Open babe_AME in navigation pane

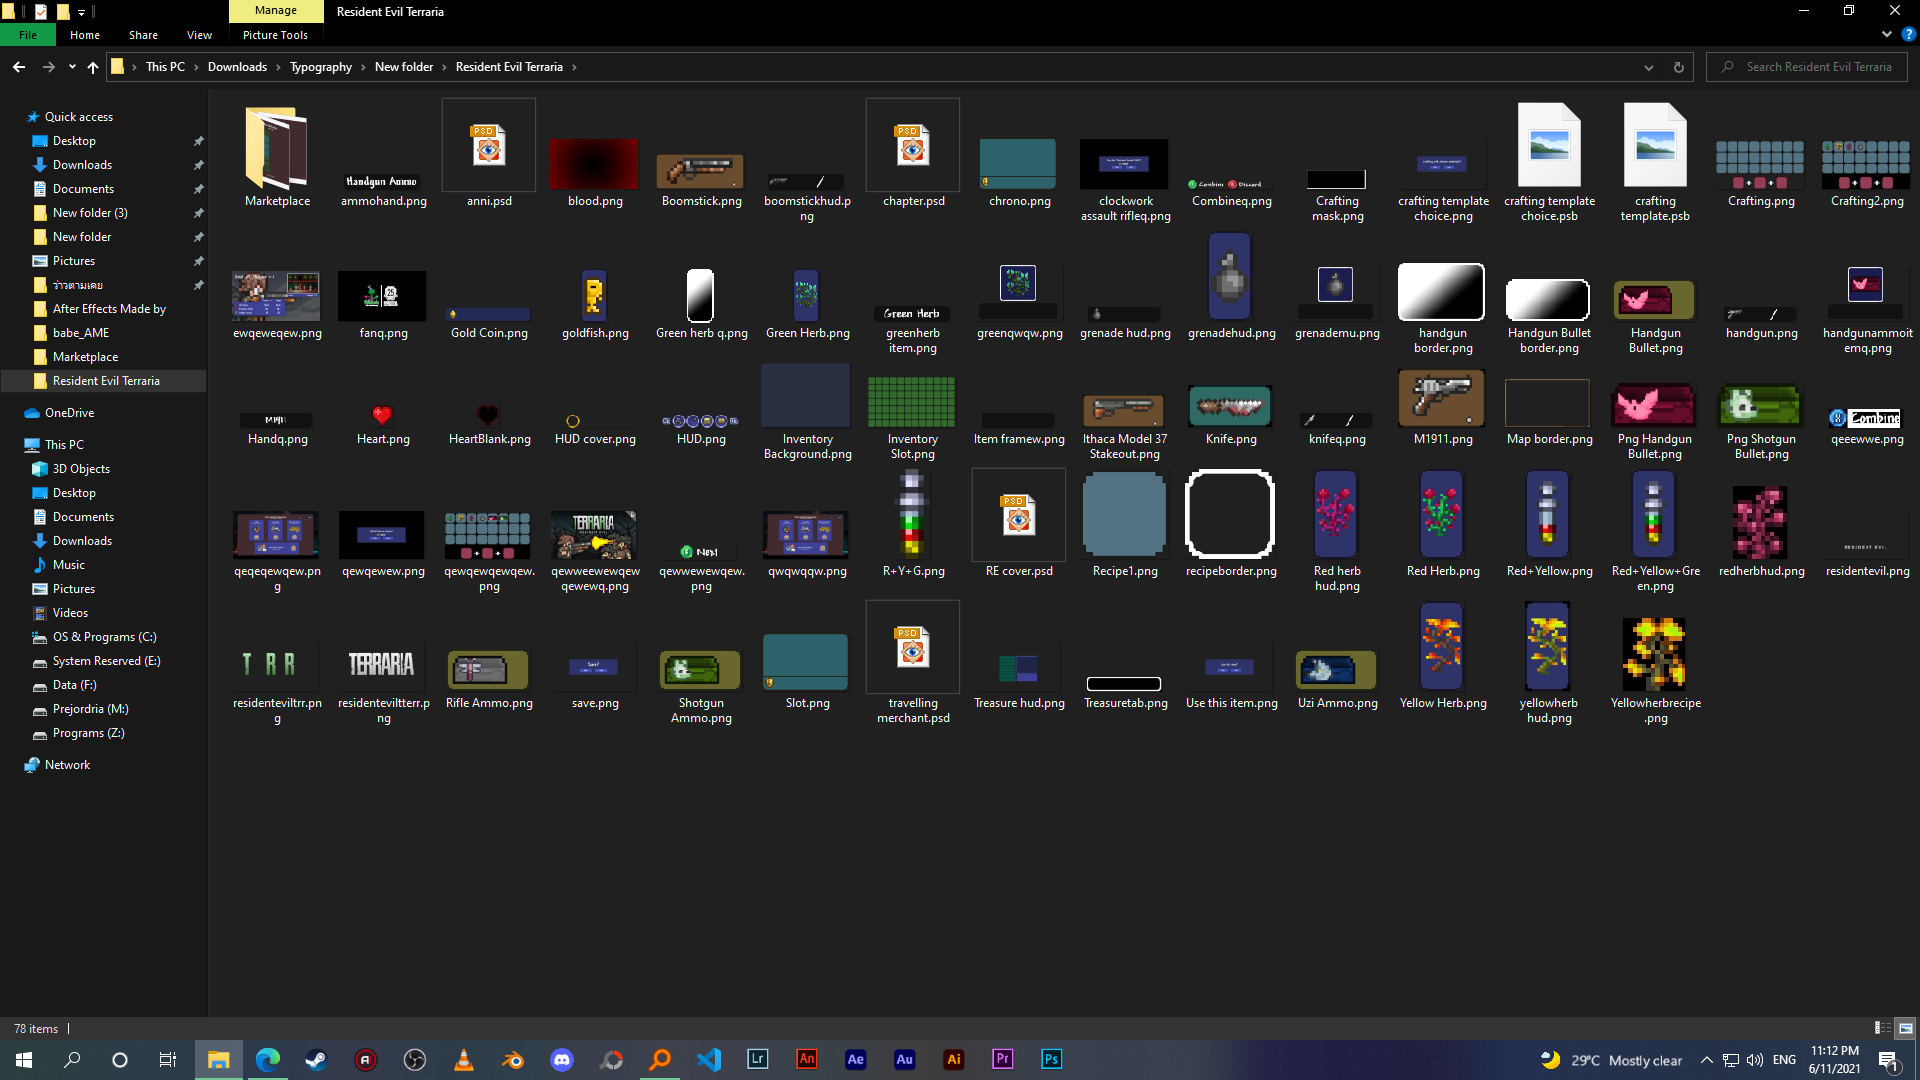coord(81,333)
